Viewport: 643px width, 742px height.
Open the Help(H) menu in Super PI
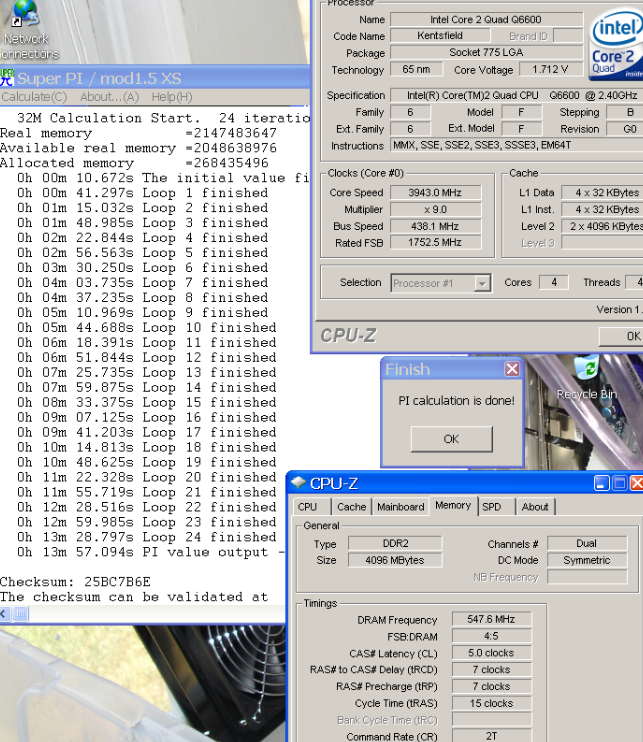pos(172,97)
